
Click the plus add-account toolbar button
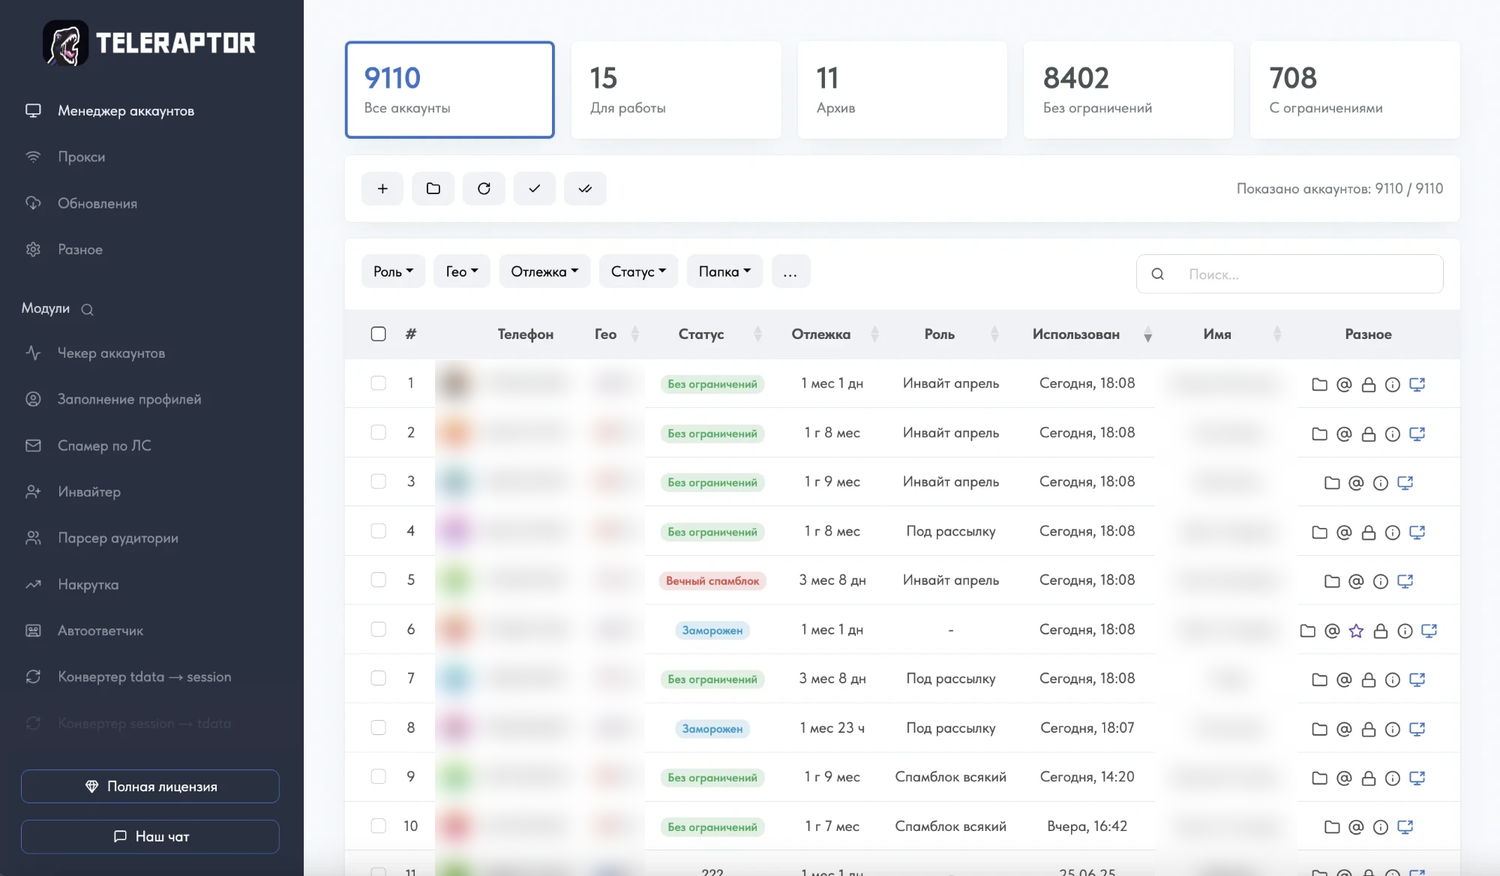tap(382, 188)
